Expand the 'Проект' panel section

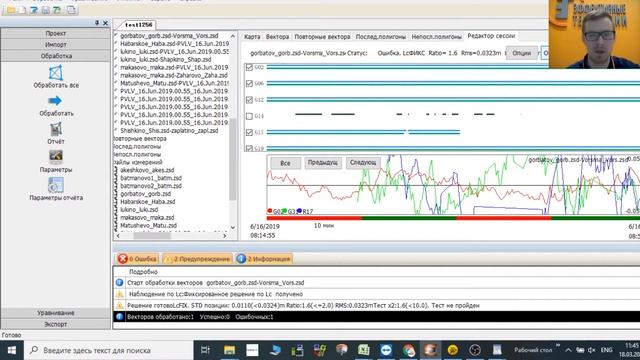(56, 33)
